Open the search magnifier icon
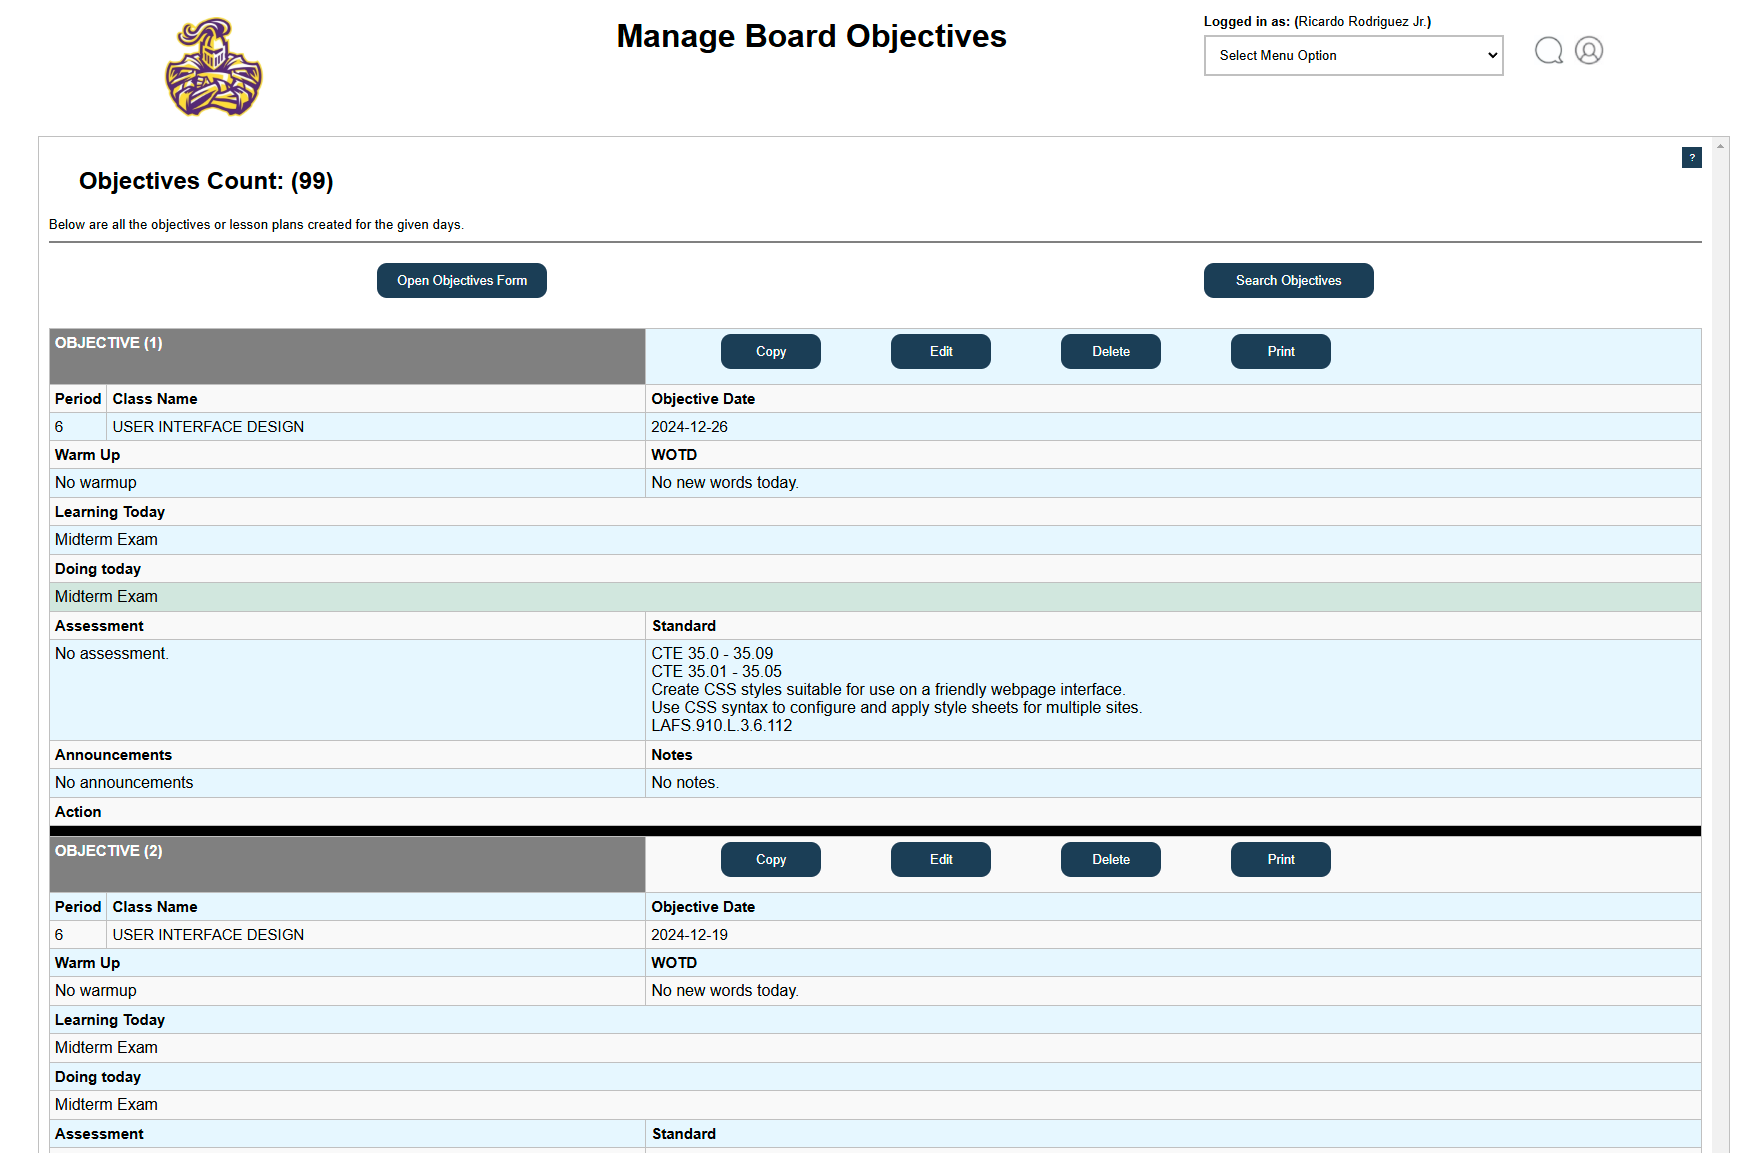The height and width of the screenshot is (1153, 1763). click(1548, 50)
